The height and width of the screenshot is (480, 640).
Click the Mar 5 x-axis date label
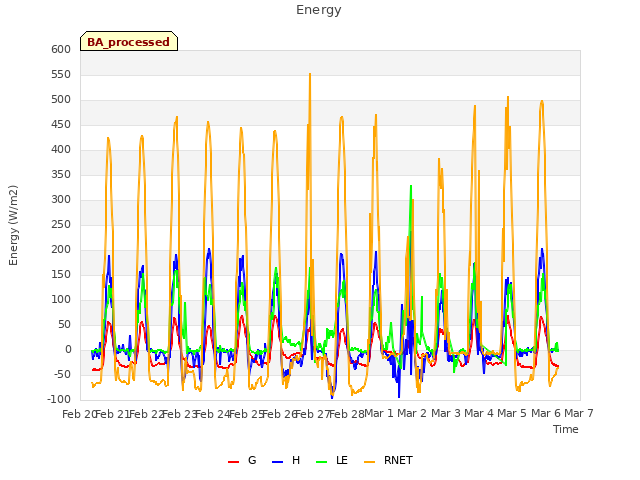click(x=512, y=414)
